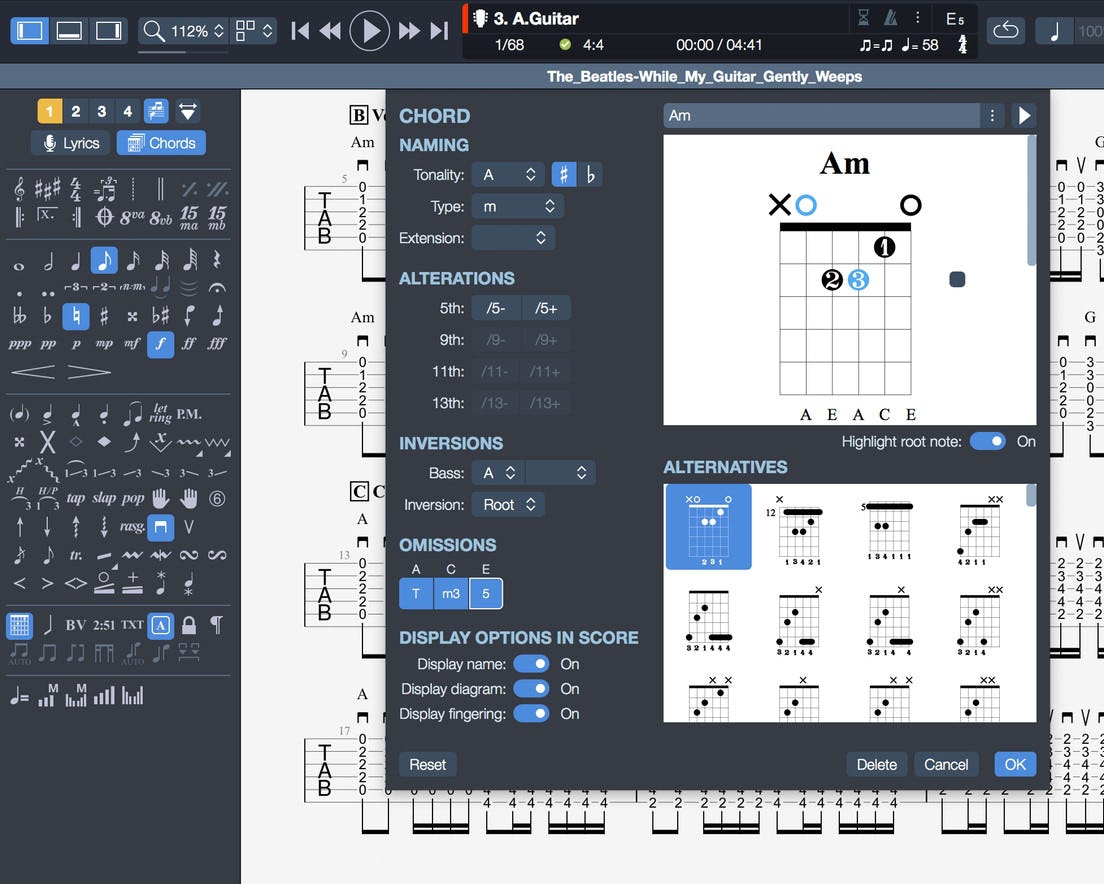Viewport: 1104px width, 884px height.
Task: Apply the palm mute P.M. effect
Action: point(189,414)
